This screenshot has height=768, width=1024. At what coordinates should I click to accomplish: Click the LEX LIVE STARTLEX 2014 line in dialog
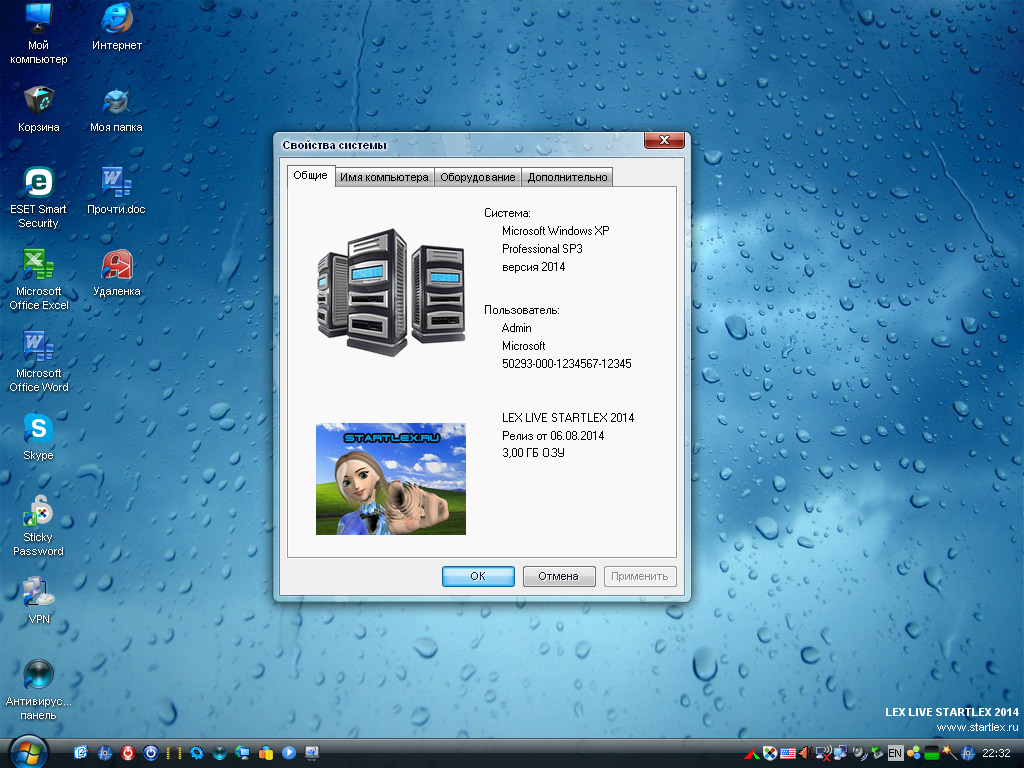[568, 417]
